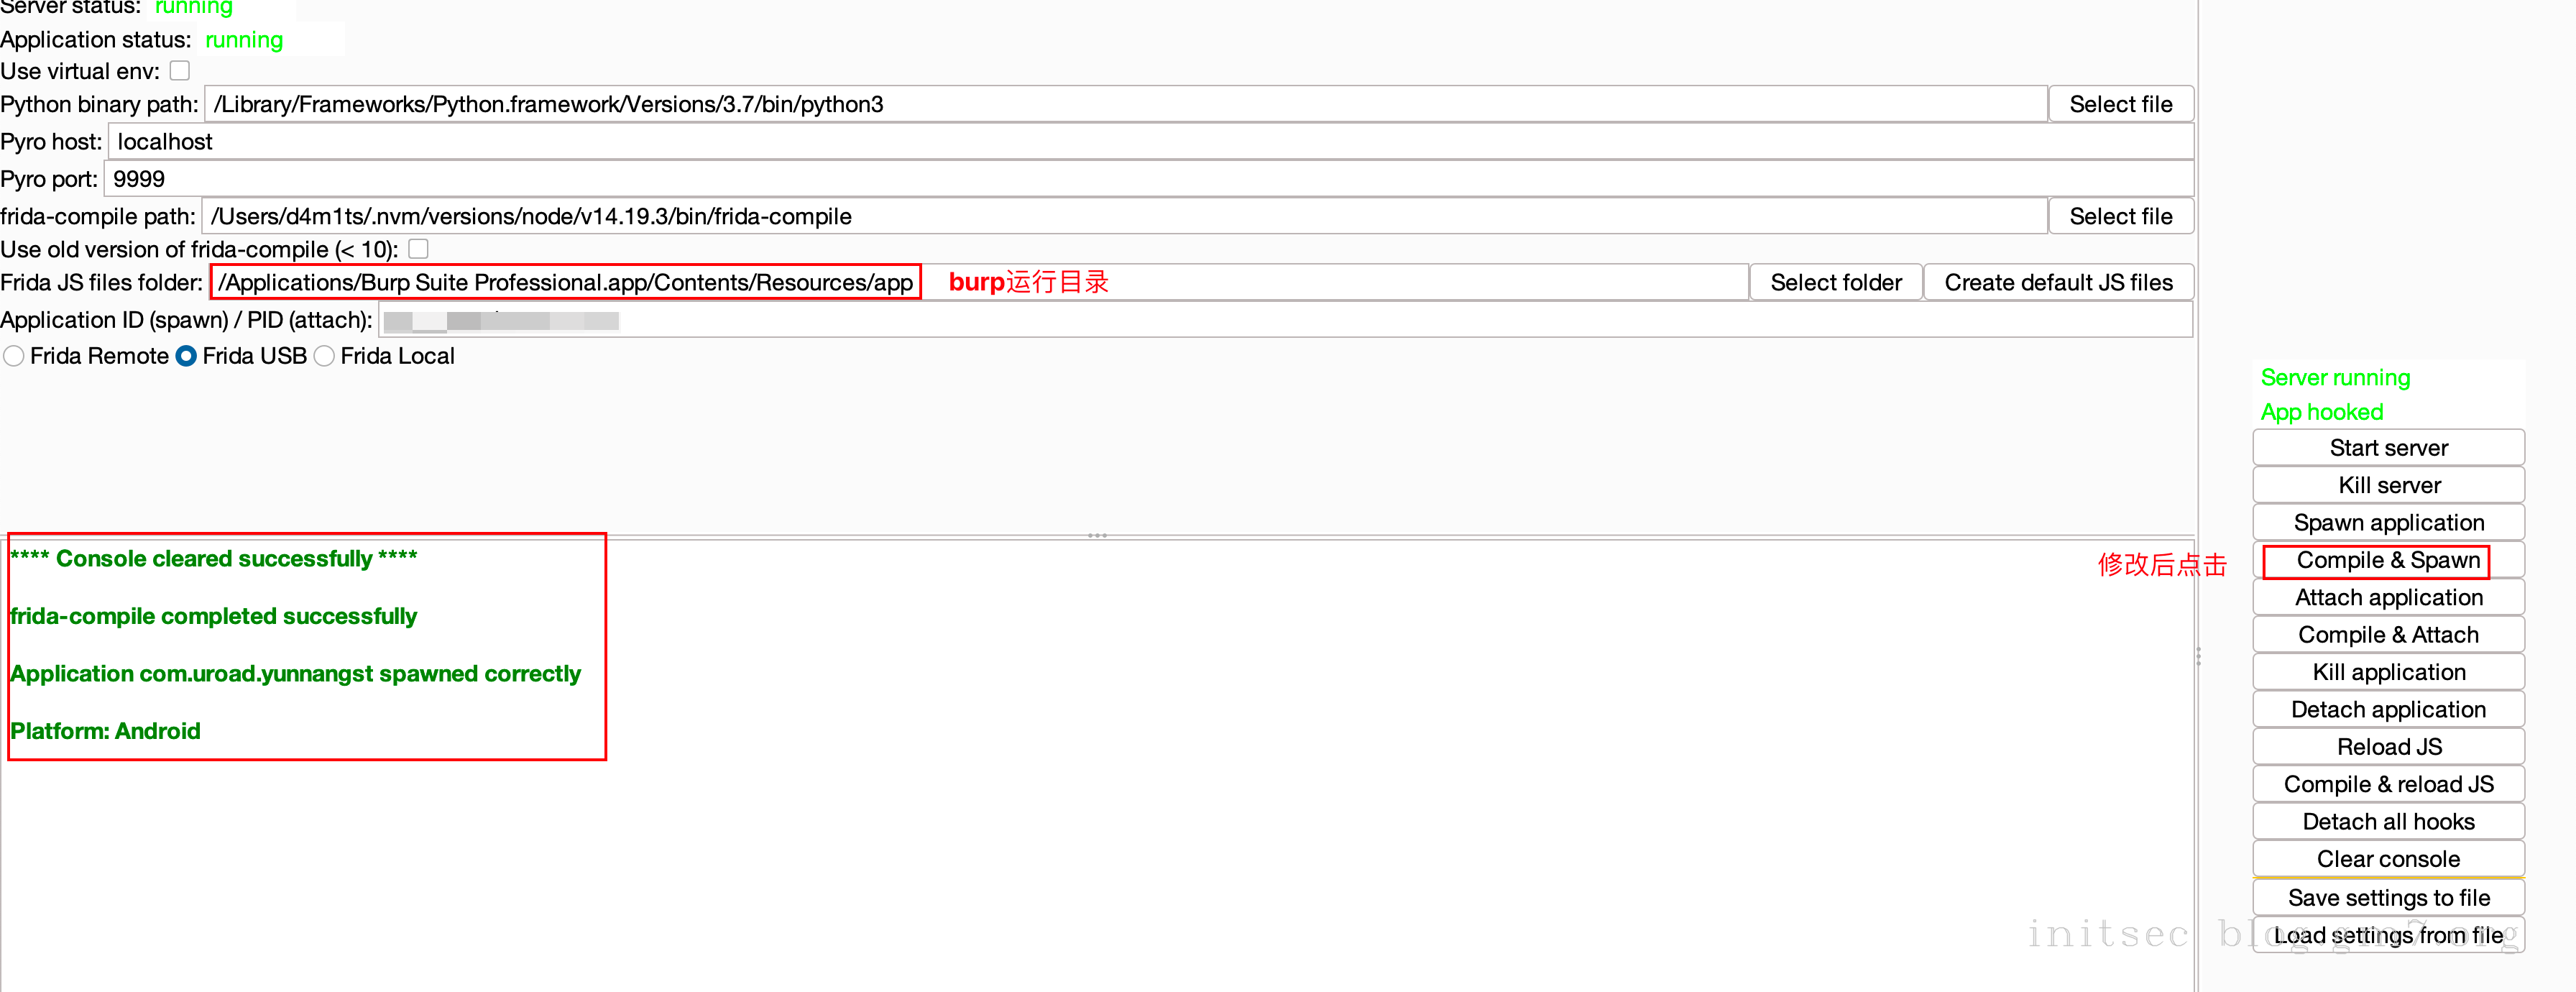Toggle the Use virtual env checkbox
Viewport: 2576px width, 992px height.
coord(180,71)
